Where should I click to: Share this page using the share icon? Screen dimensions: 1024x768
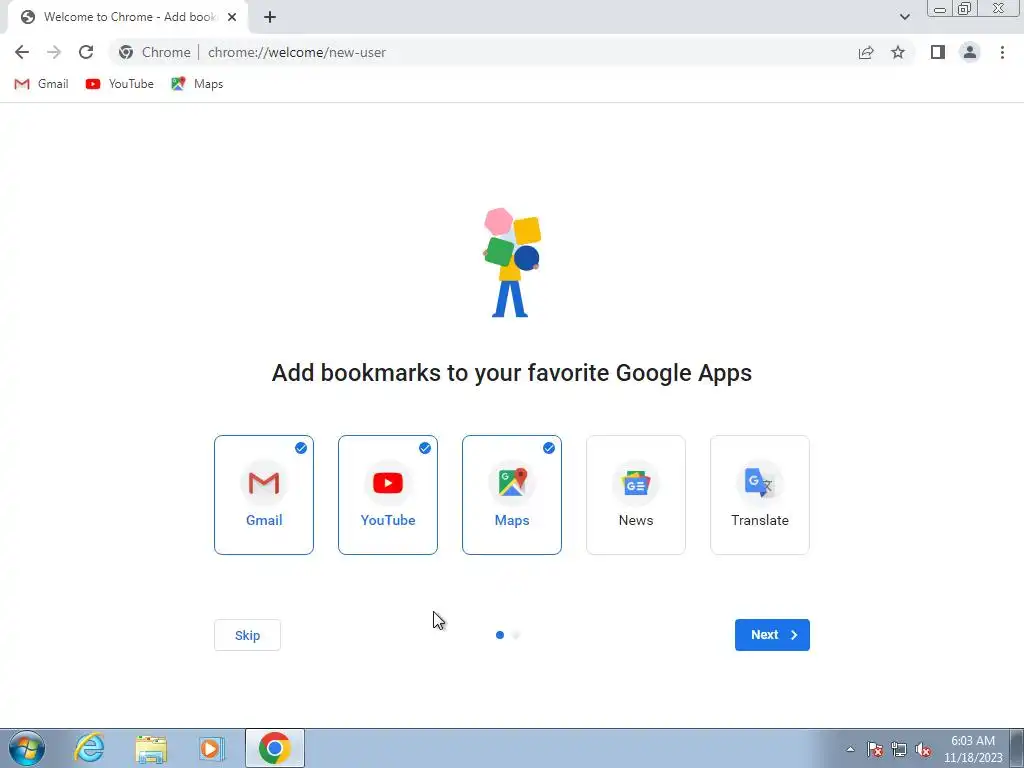pyautogui.click(x=866, y=52)
